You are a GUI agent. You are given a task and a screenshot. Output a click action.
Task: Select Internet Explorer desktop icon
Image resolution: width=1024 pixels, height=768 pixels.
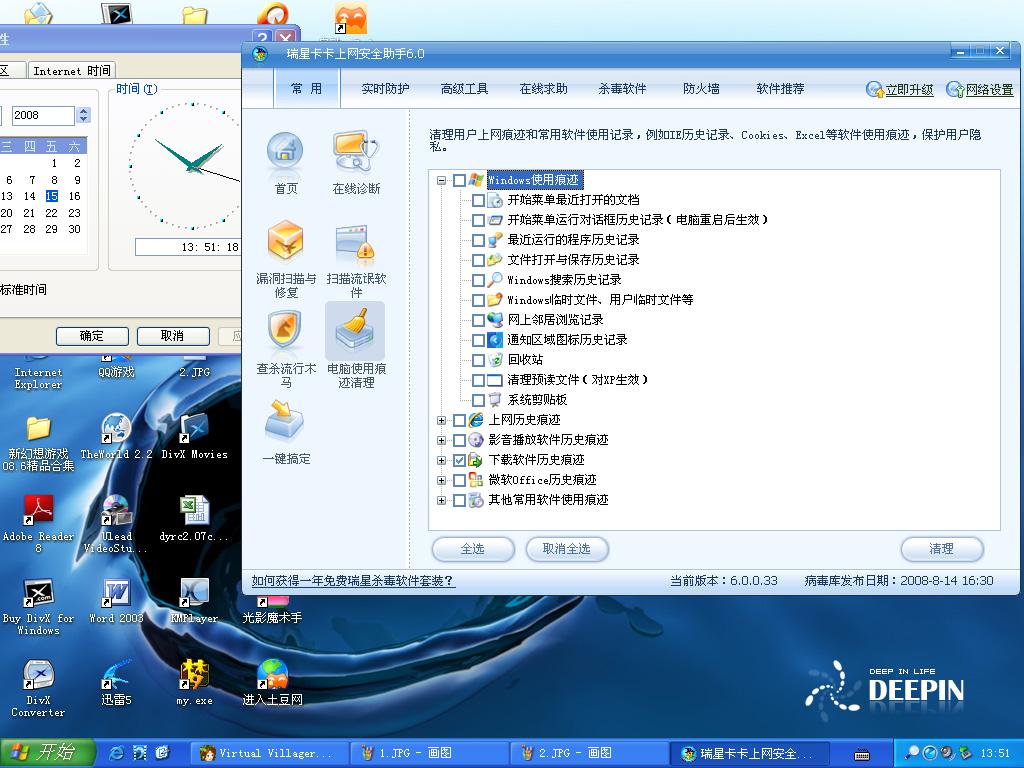[x=38, y=372]
